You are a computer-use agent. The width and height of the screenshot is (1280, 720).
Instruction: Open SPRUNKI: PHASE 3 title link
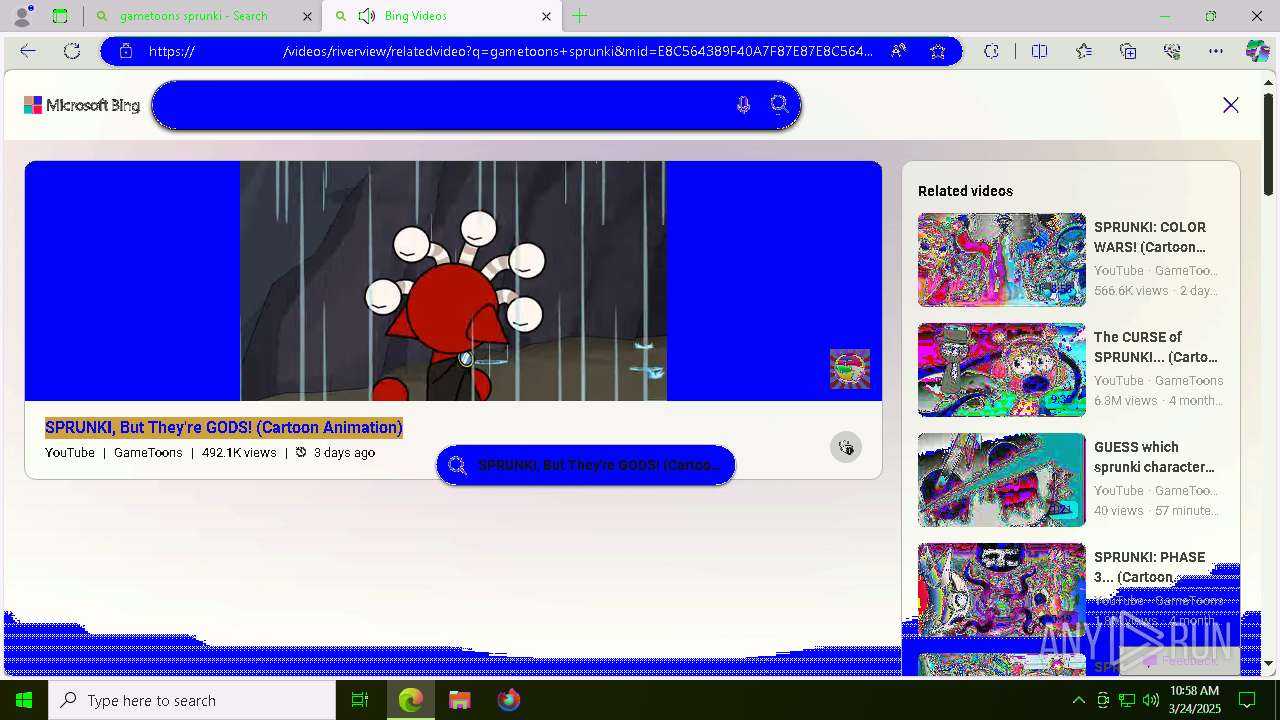1150,567
